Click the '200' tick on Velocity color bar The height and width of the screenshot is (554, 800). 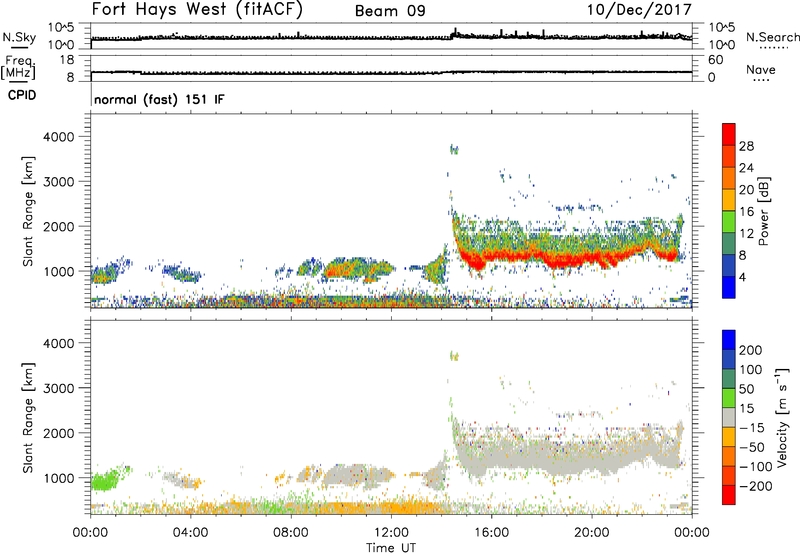point(751,350)
